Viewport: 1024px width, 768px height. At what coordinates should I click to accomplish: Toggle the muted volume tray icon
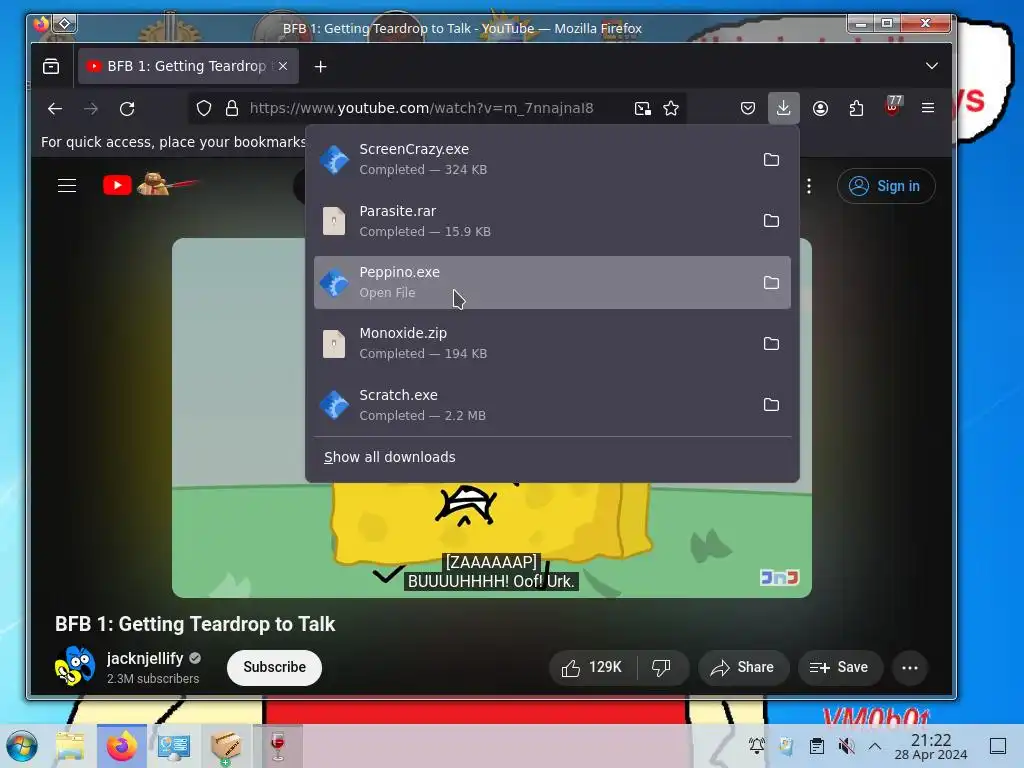[x=846, y=746]
